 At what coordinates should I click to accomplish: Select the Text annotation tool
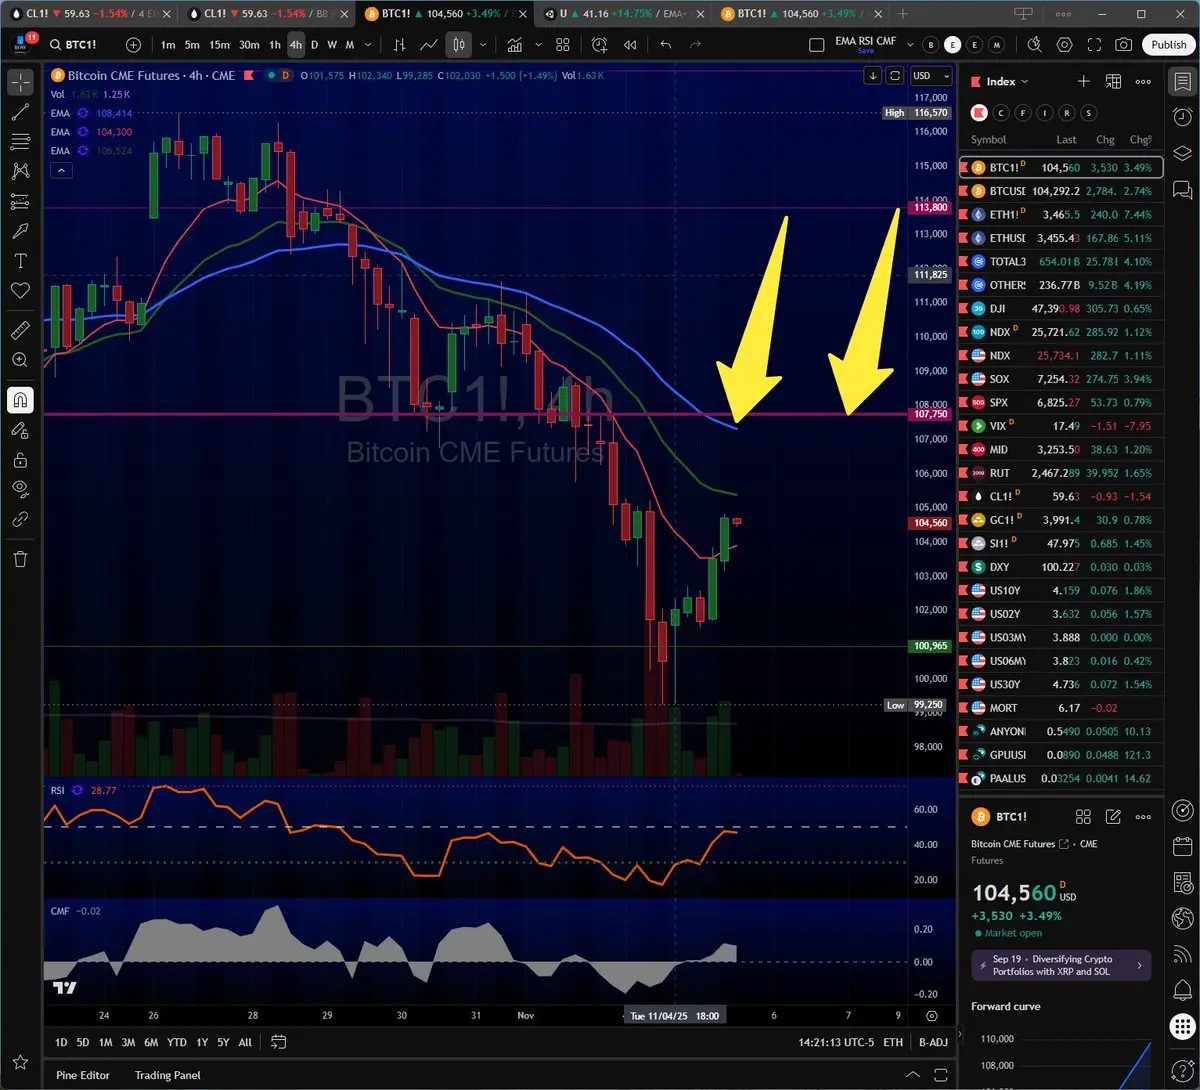click(x=20, y=261)
